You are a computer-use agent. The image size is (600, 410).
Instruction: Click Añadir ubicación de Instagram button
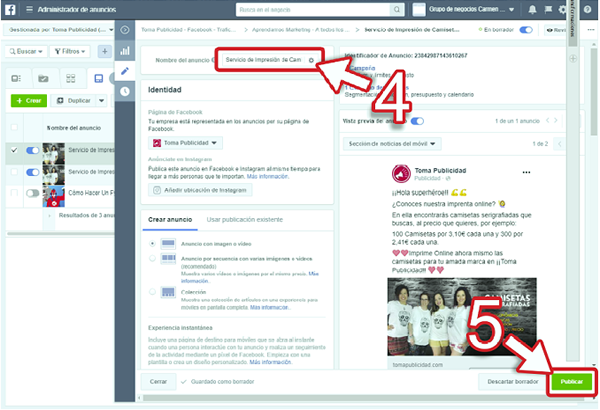[200, 190]
